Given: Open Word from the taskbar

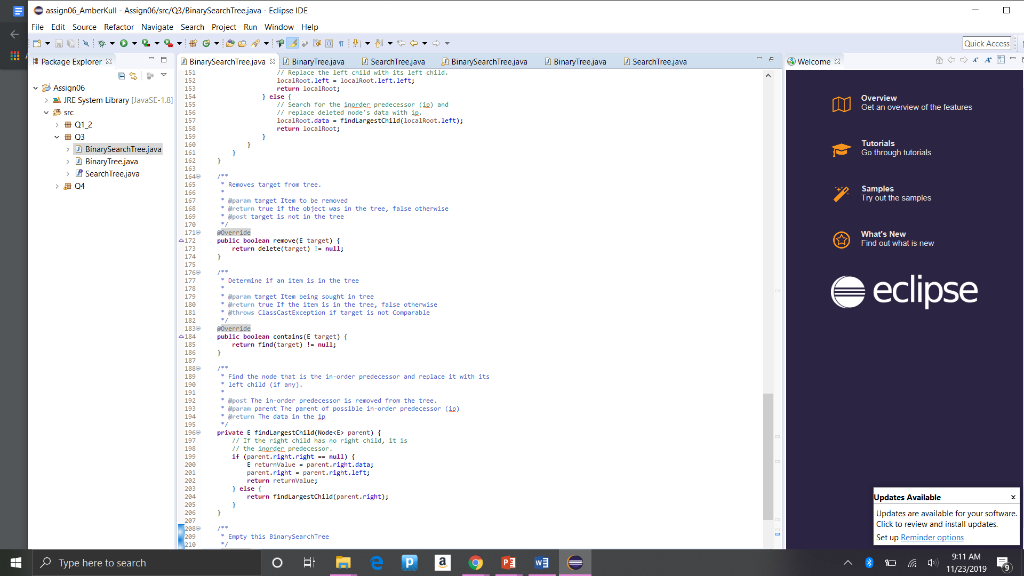Looking at the screenshot, I should coord(541,562).
